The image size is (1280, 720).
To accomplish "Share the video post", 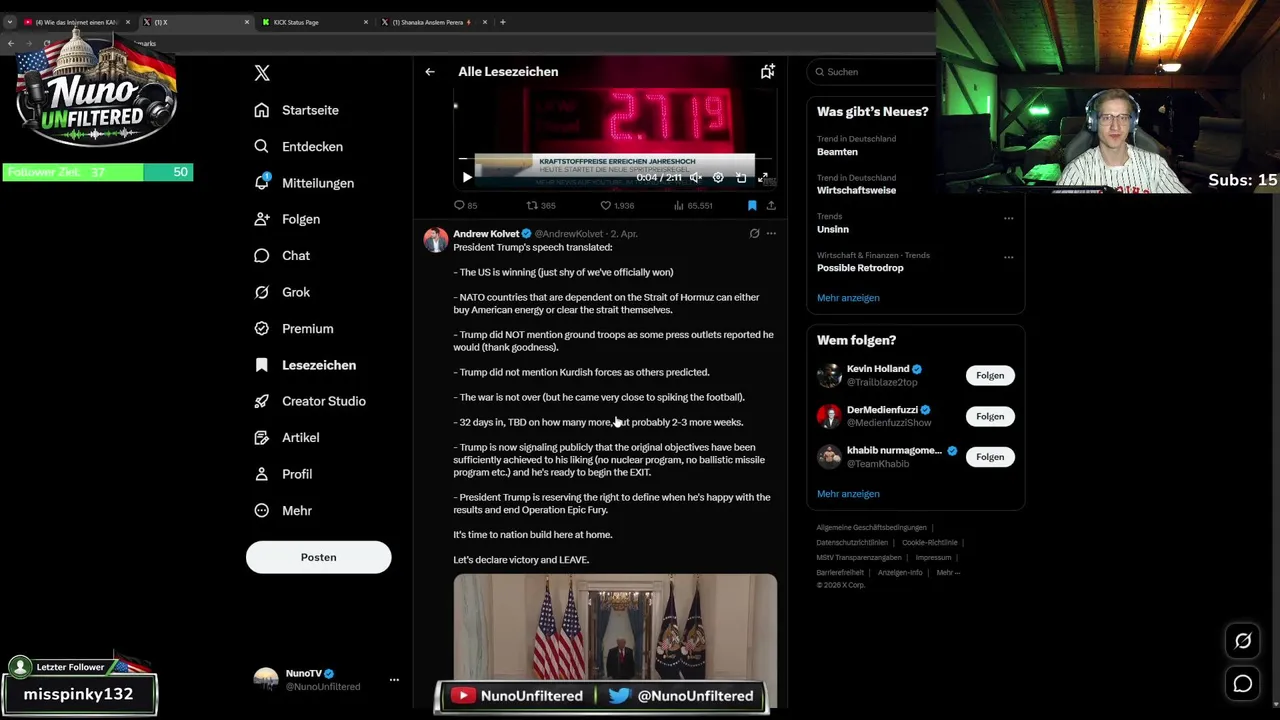I will tap(771, 205).
